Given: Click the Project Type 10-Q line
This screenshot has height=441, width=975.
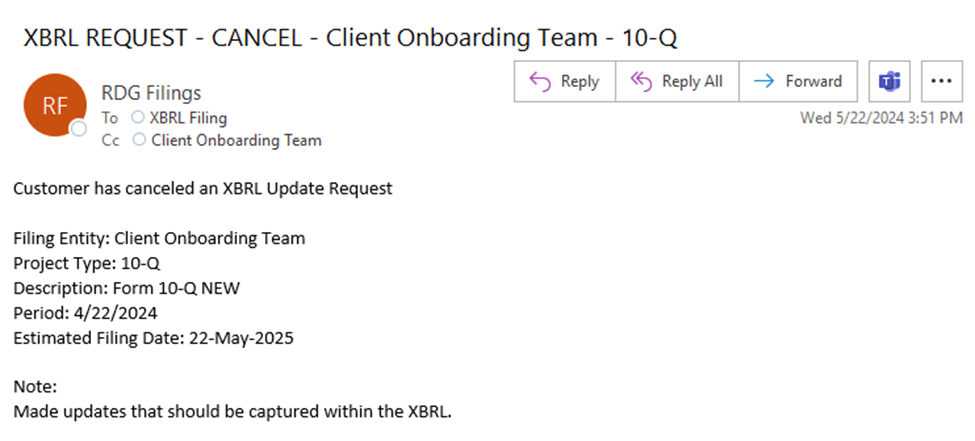Looking at the screenshot, I should [x=87, y=263].
